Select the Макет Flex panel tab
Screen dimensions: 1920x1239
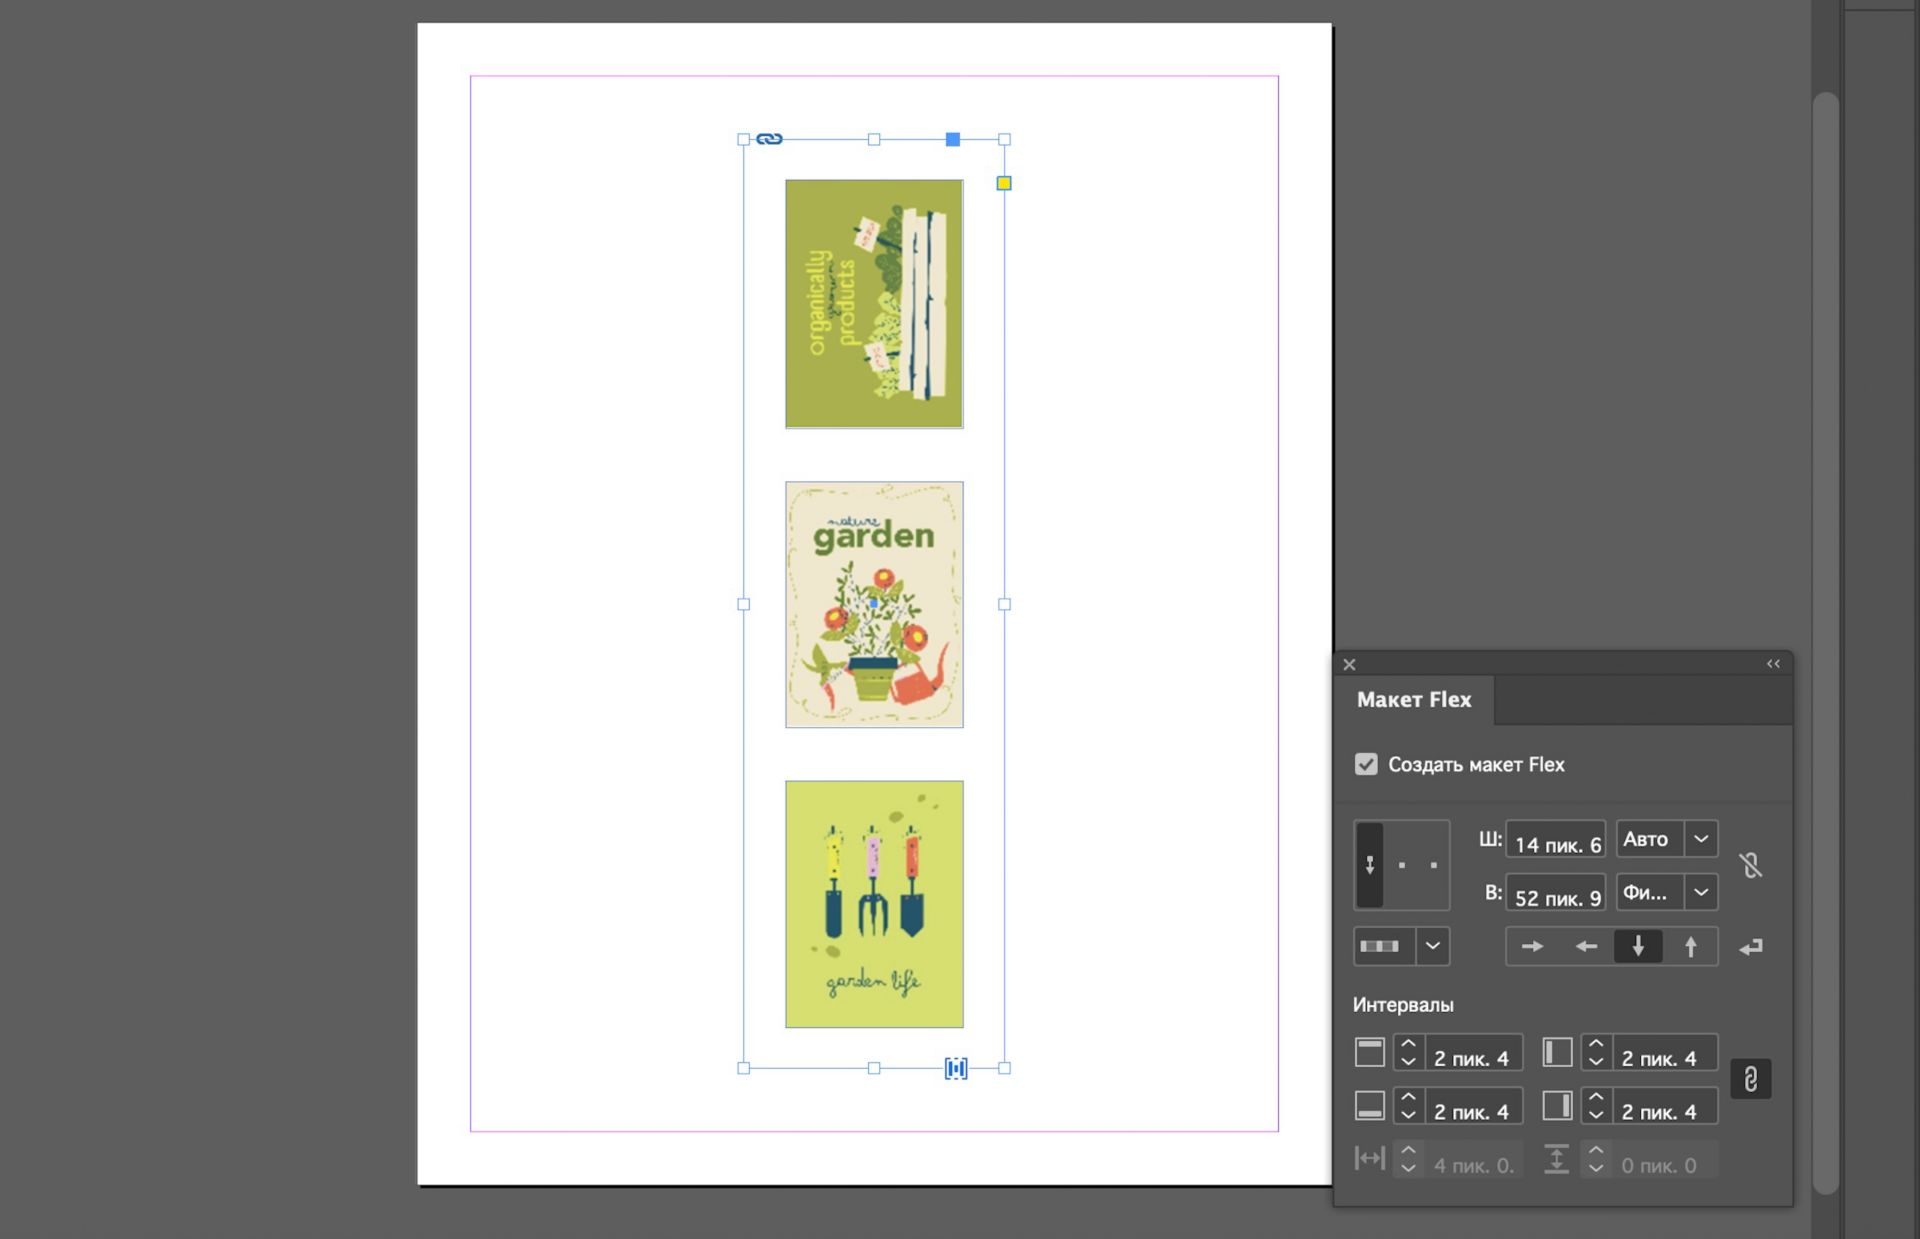1413,700
